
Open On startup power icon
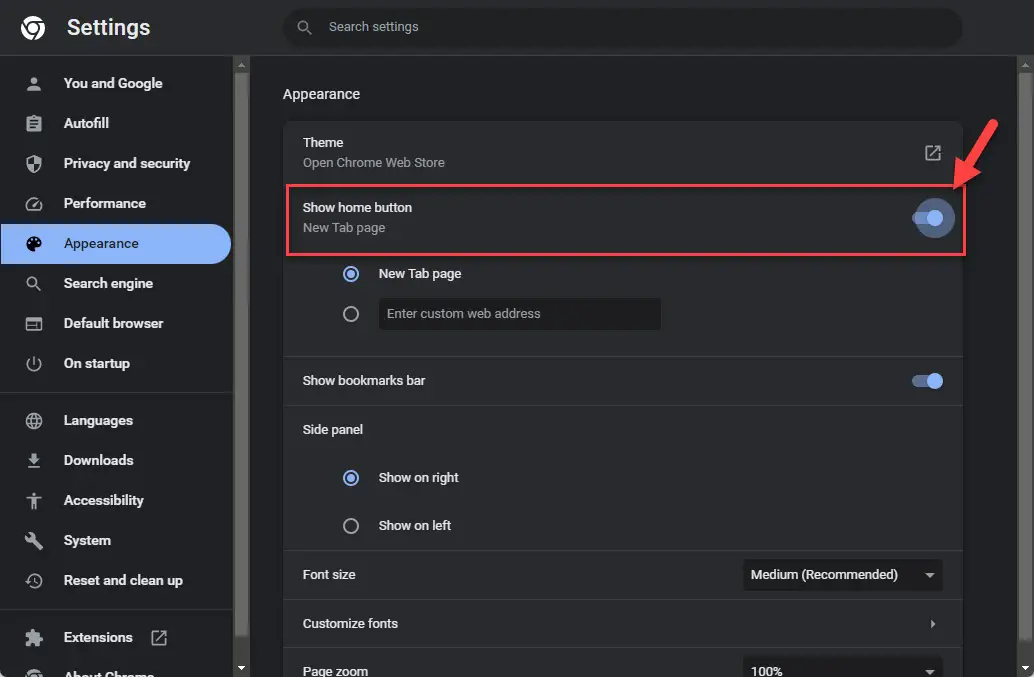(x=34, y=363)
